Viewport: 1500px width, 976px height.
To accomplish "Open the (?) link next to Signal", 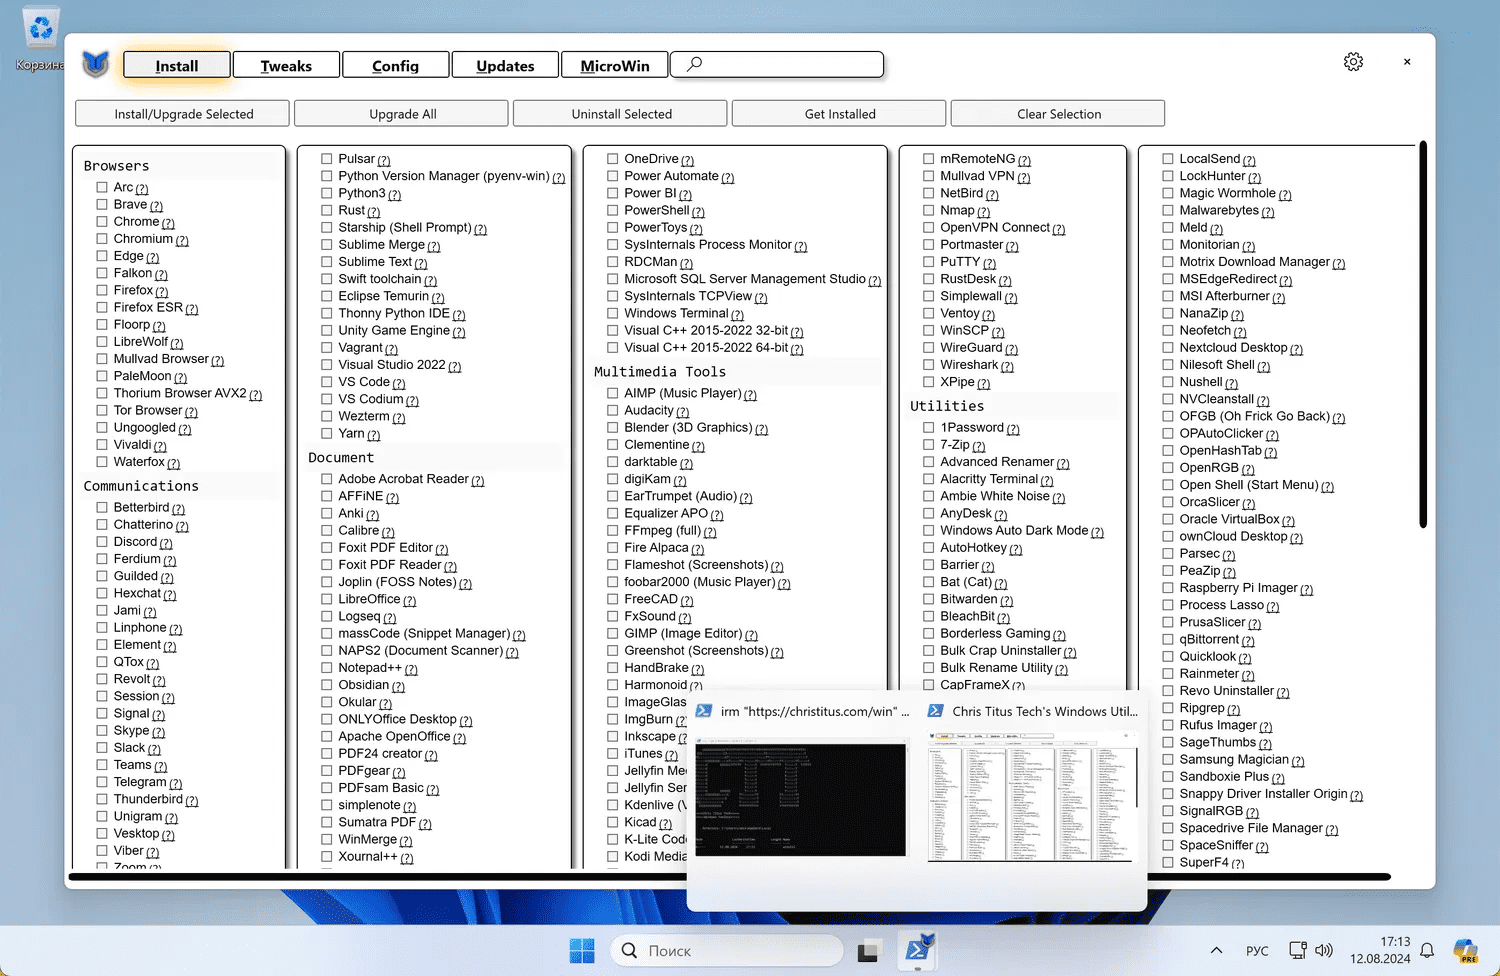I will click(x=158, y=715).
